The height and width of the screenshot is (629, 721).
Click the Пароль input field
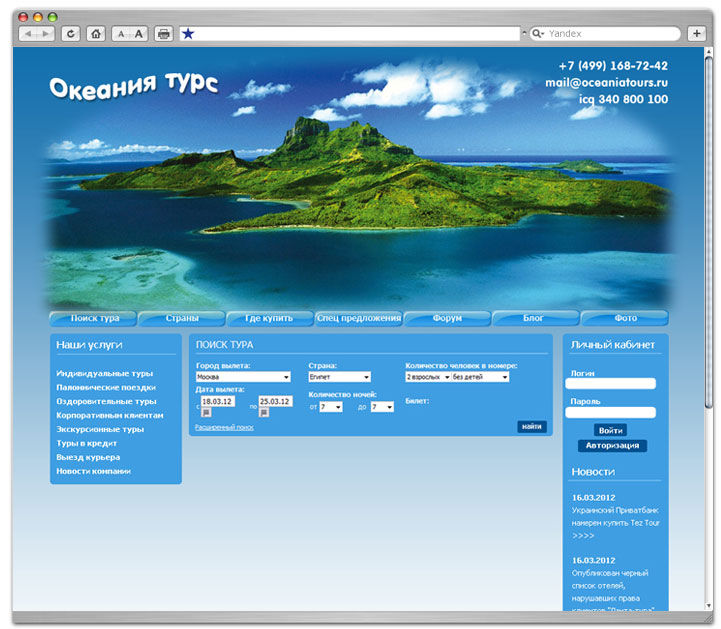(x=610, y=412)
